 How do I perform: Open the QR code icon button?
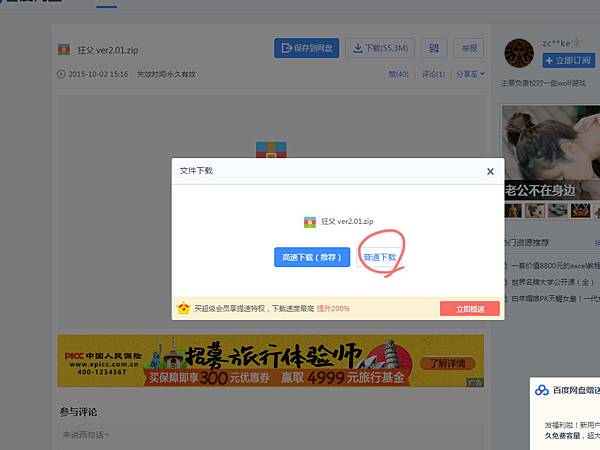point(434,48)
